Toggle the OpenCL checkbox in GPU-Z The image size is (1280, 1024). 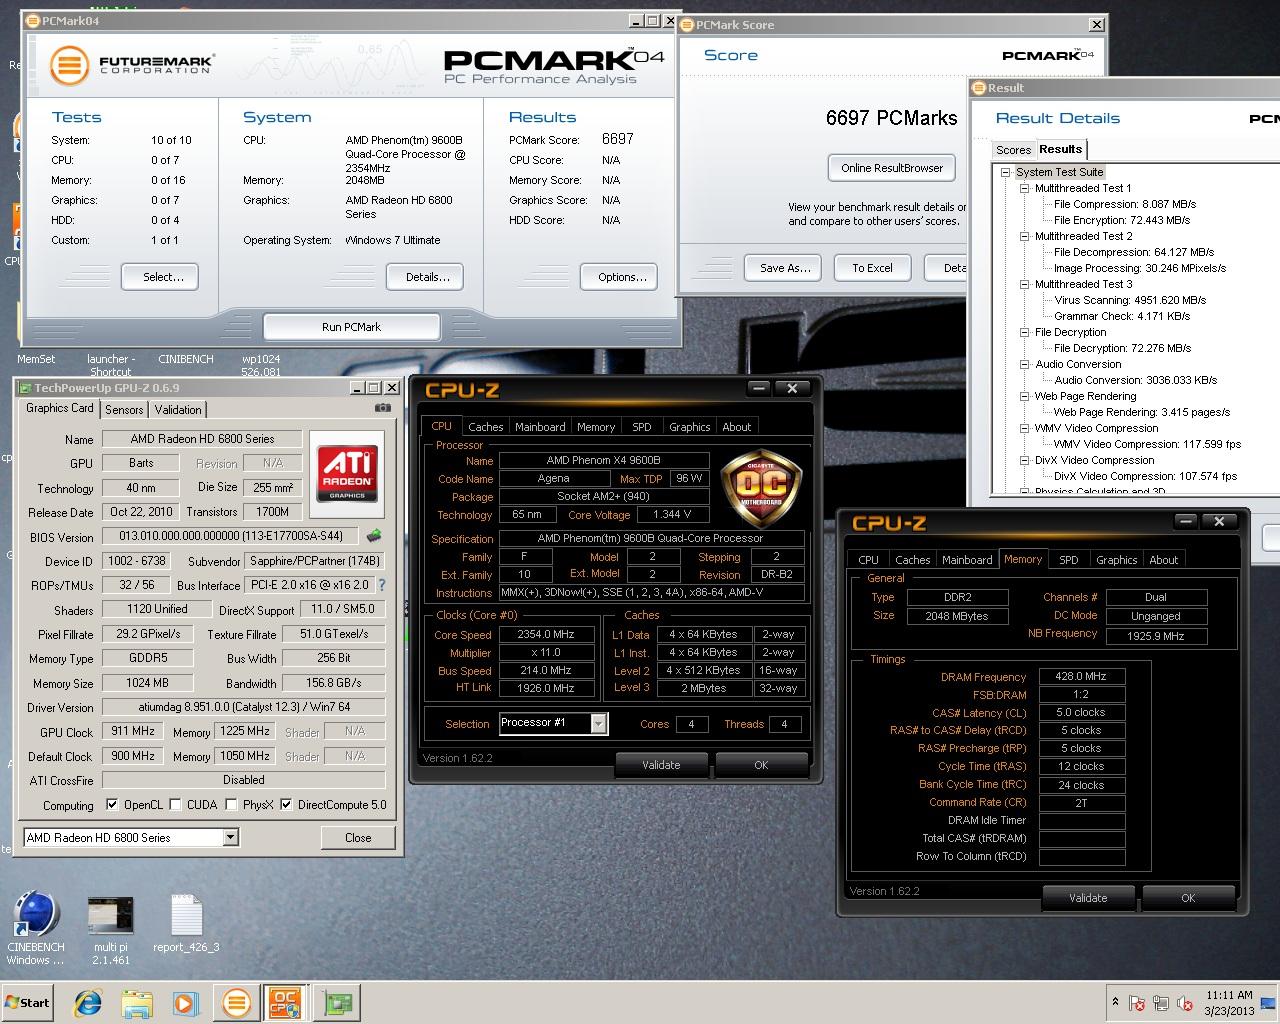point(112,805)
